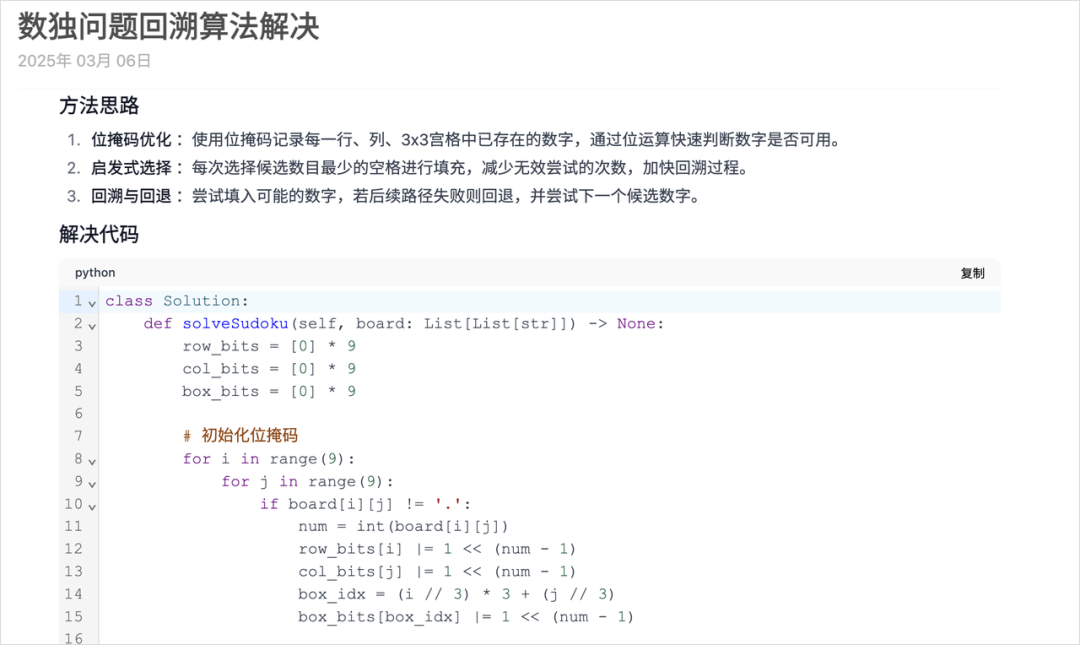This screenshot has width=1080, height=645.
Task: Click the 'box_bits = [0] * 9' line
Action: (269, 391)
